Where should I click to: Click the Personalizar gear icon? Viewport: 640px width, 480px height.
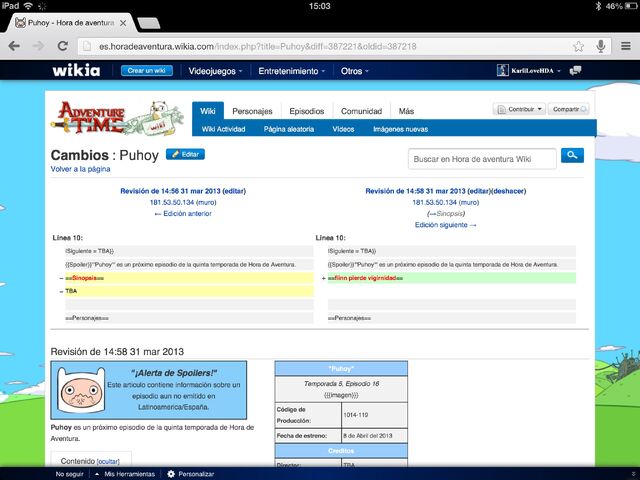click(171, 473)
